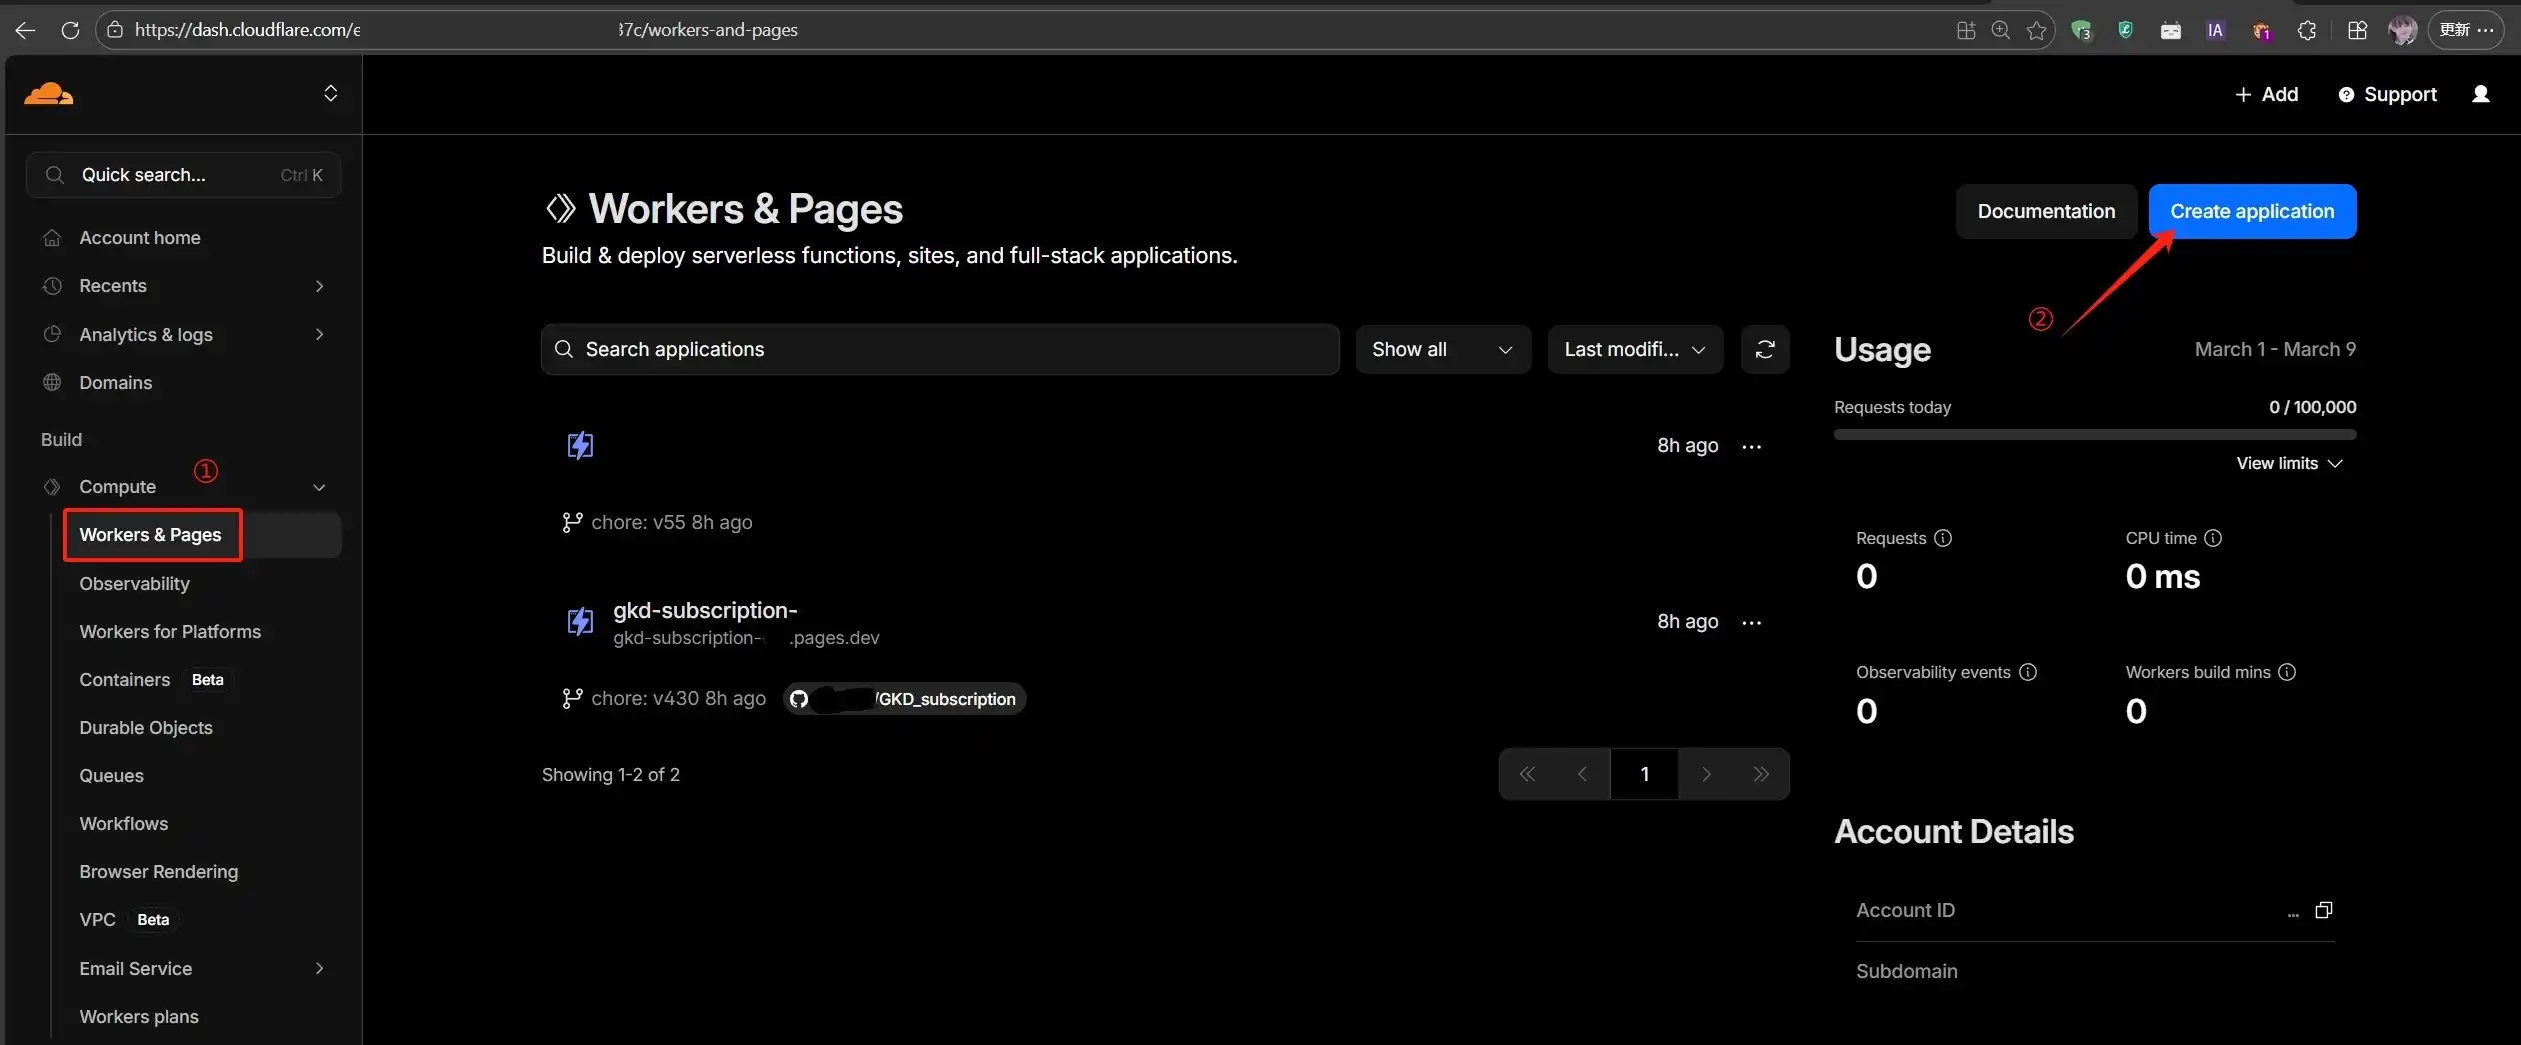Click the Cloudflare logo
The height and width of the screenshot is (1045, 2521).
[x=48, y=94]
